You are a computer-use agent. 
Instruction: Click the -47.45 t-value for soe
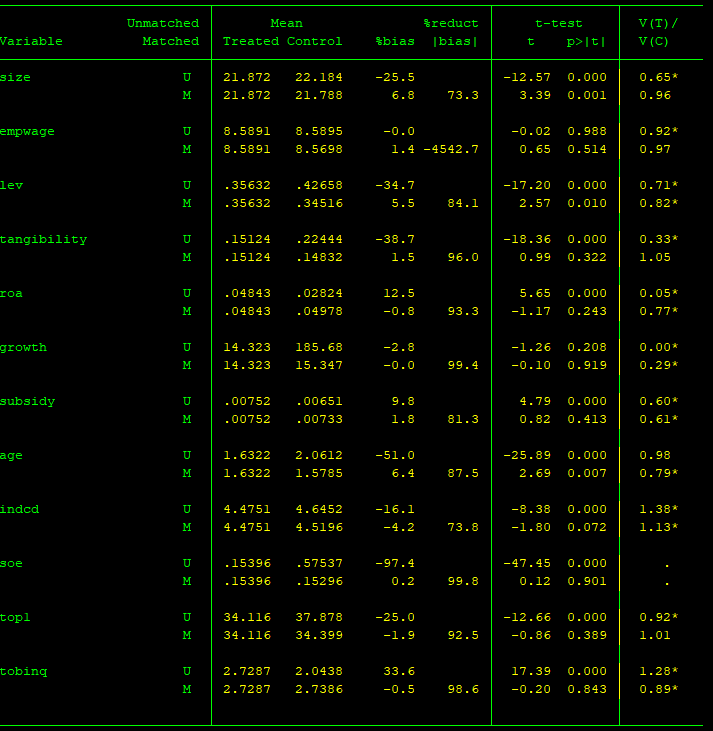coord(527,564)
